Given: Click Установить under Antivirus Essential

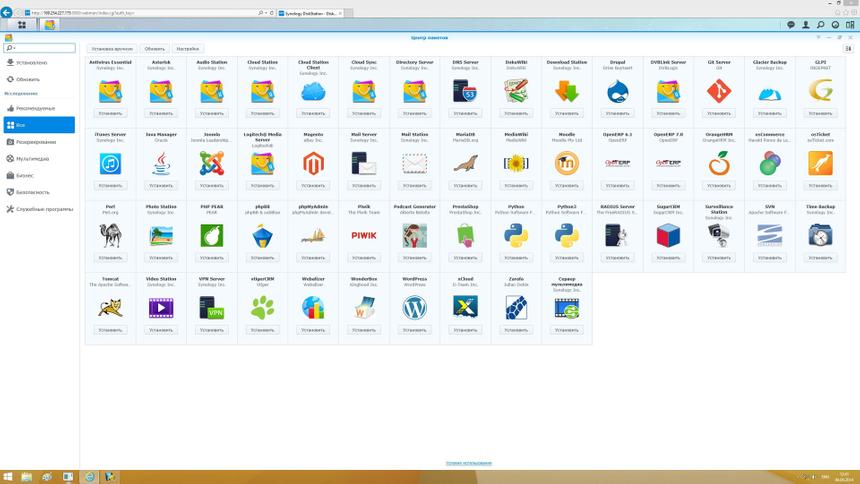Looking at the screenshot, I should pyautogui.click(x=110, y=114).
